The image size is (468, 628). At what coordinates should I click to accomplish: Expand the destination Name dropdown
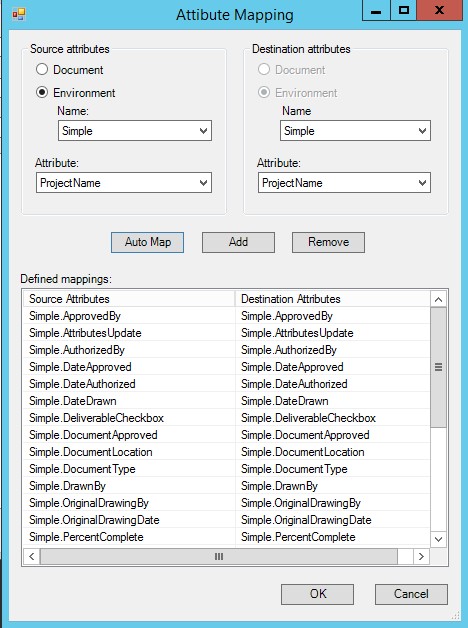click(x=356, y=131)
